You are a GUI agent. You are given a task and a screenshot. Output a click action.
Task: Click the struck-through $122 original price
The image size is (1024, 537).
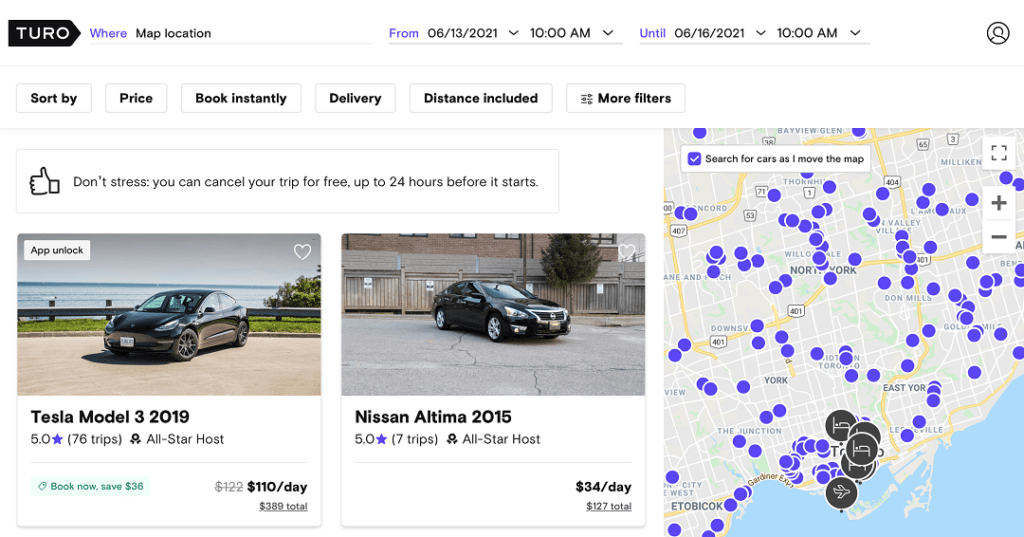click(x=229, y=487)
